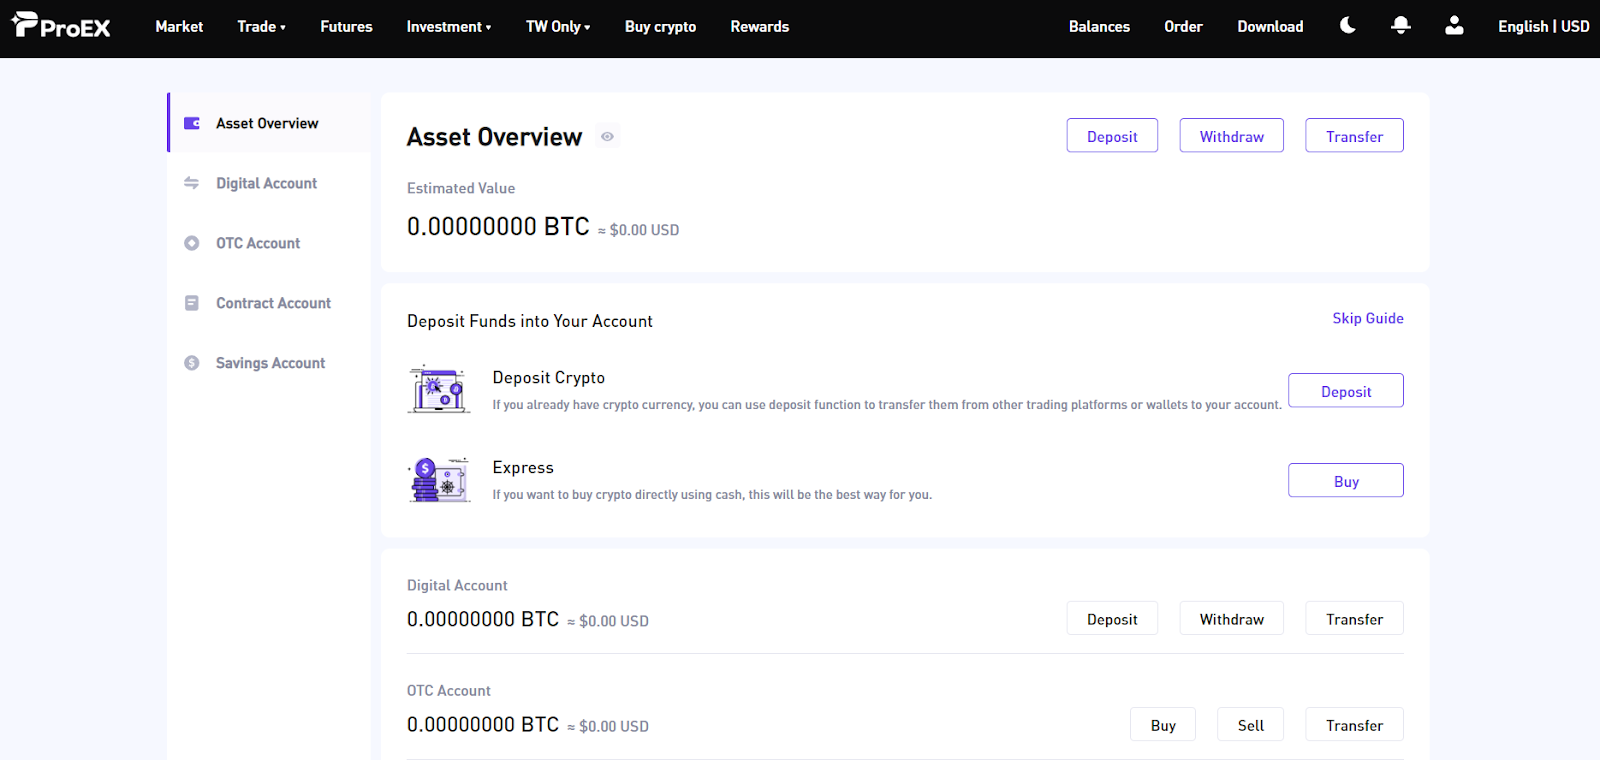Click Transfer in OTC Account row
Viewport: 1600px width, 760px height.
pyautogui.click(x=1354, y=725)
